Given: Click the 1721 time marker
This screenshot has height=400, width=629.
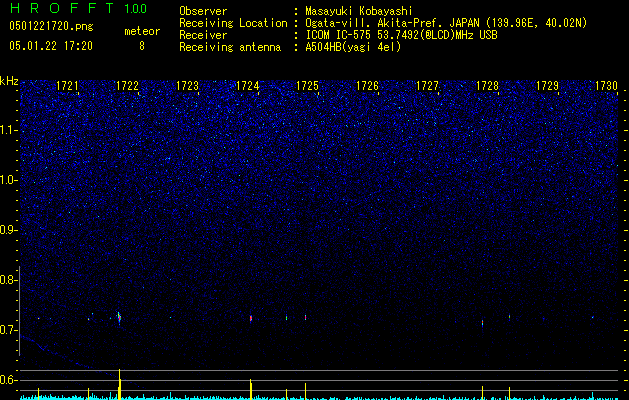Looking at the screenshot, I should click(x=67, y=86).
